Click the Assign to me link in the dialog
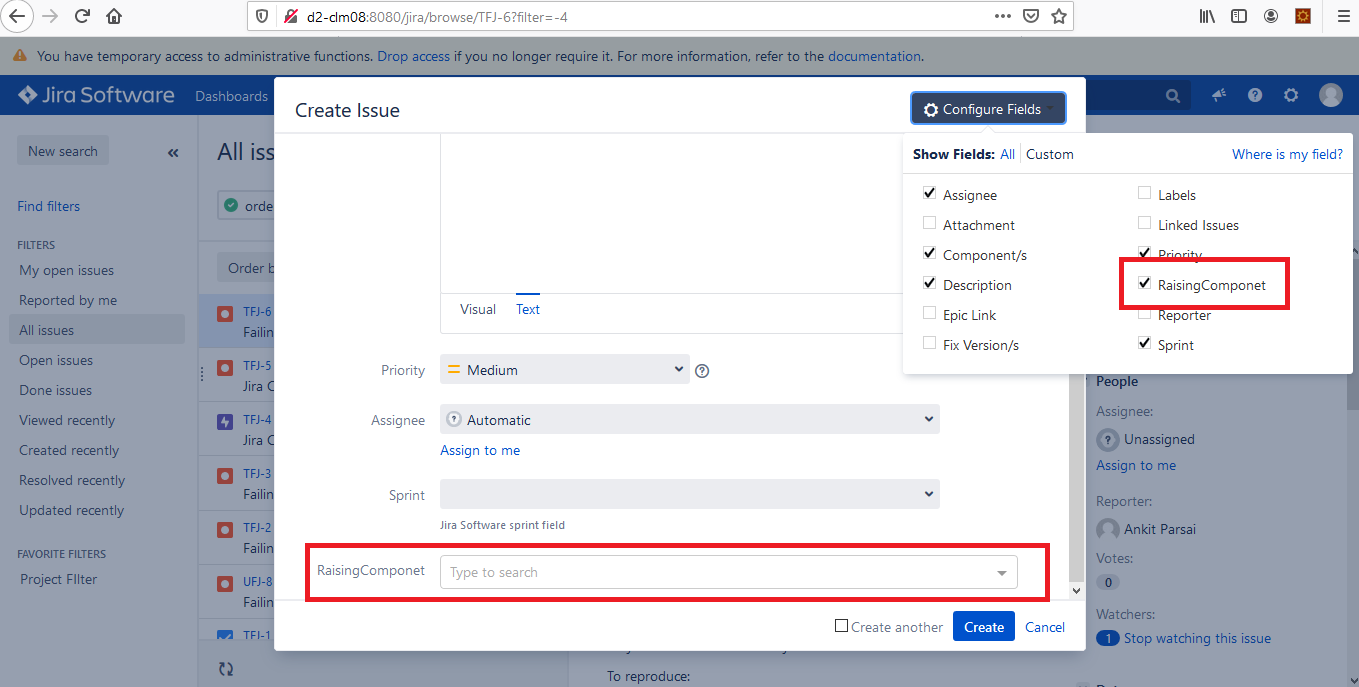 (480, 451)
